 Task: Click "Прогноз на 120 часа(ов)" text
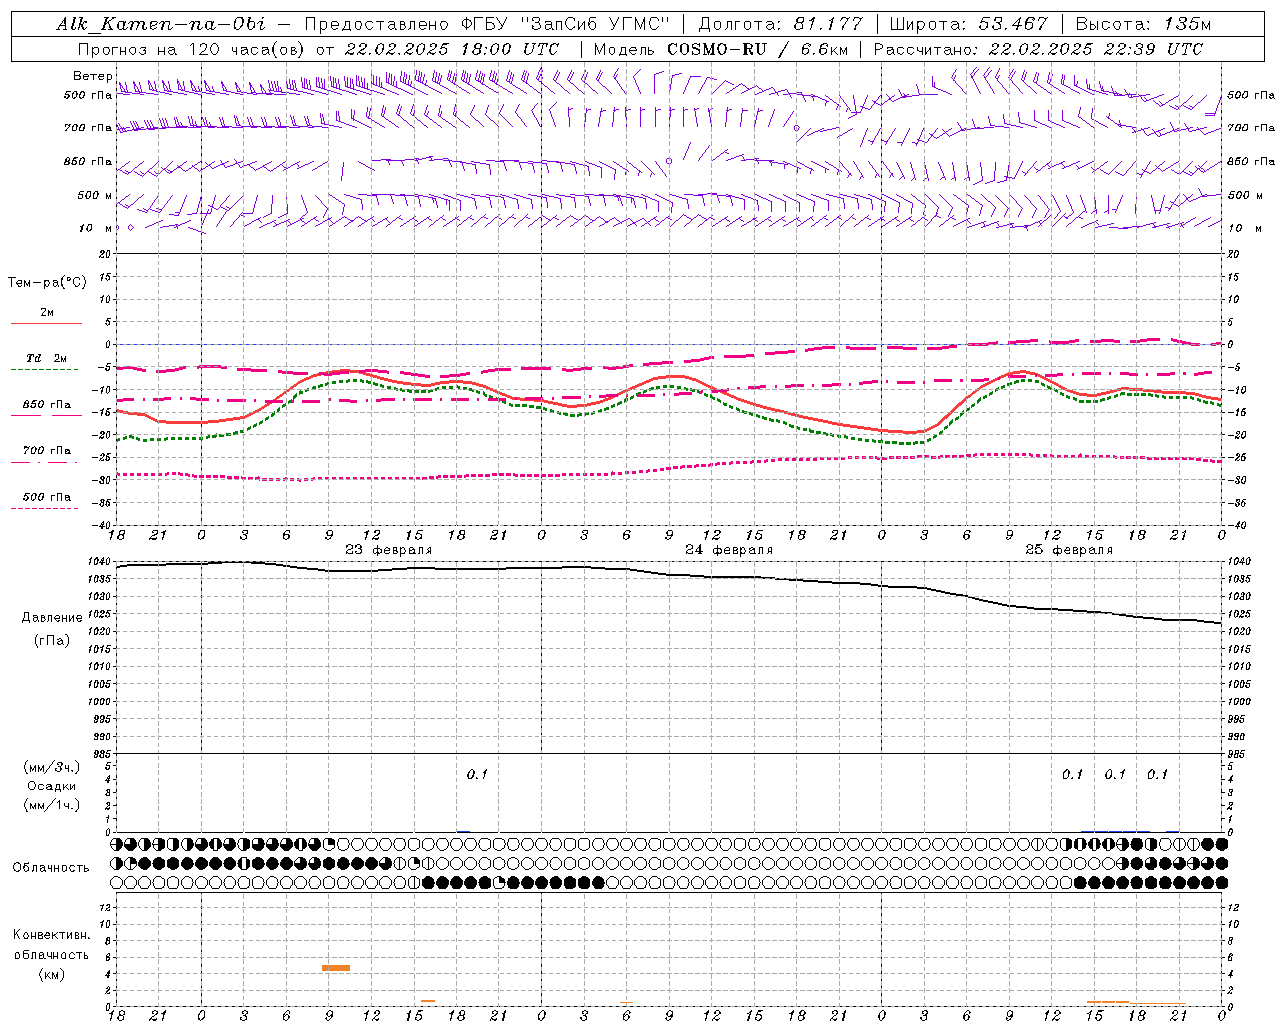click(x=192, y=49)
